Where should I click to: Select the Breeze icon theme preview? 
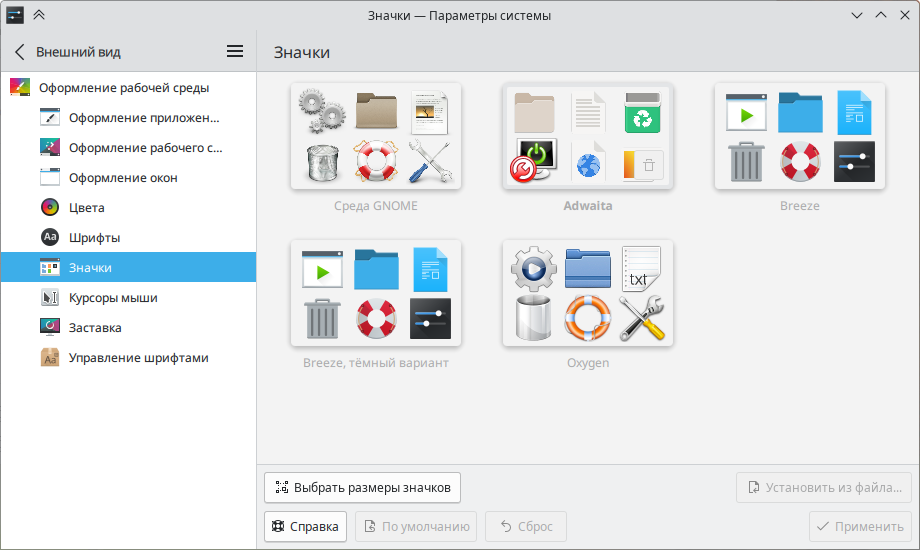(x=800, y=136)
